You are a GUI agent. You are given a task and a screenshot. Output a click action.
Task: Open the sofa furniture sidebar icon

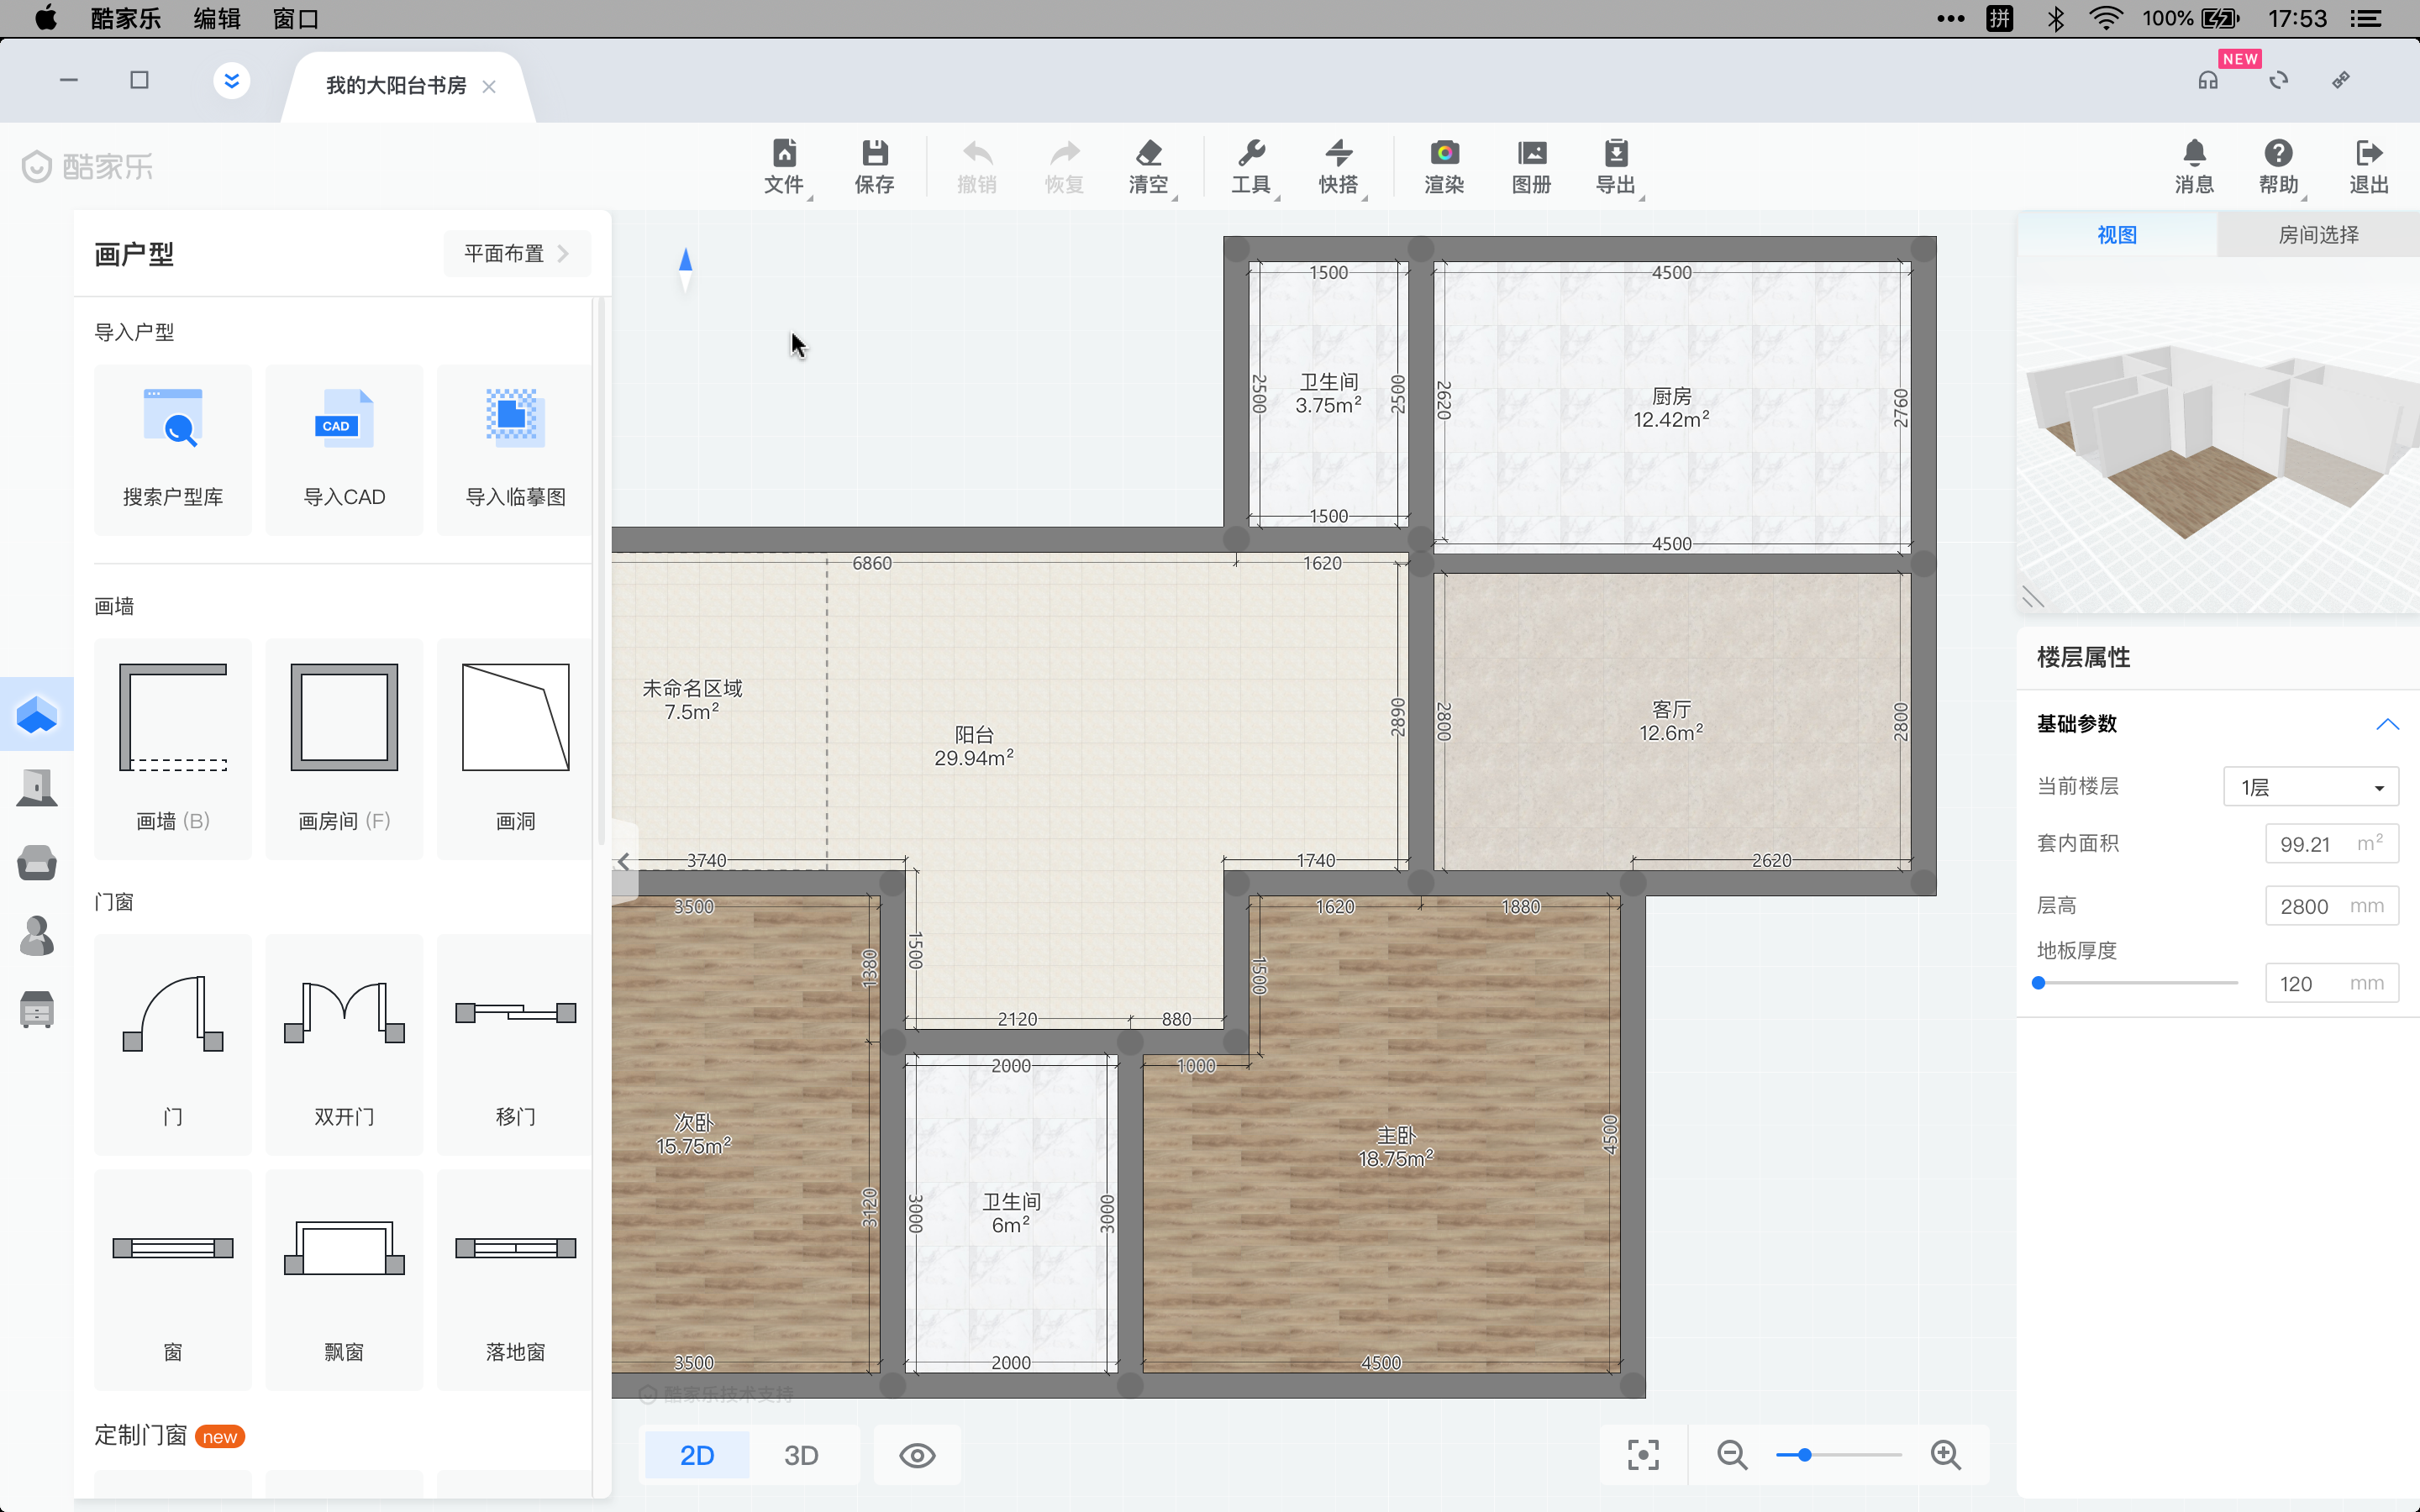37,862
